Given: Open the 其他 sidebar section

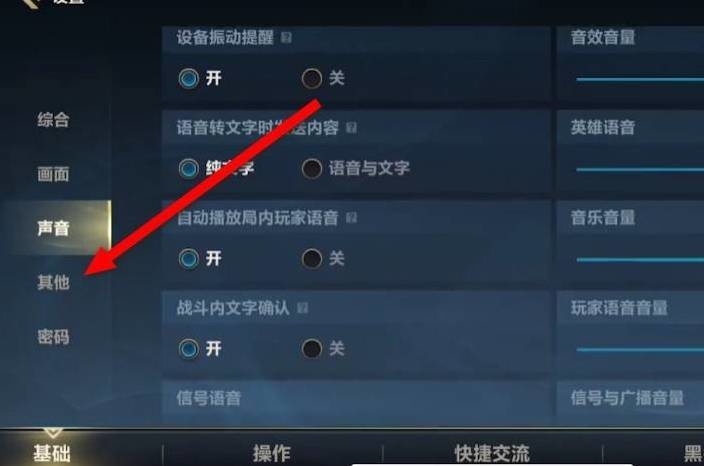Looking at the screenshot, I should pyautogui.click(x=53, y=282).
